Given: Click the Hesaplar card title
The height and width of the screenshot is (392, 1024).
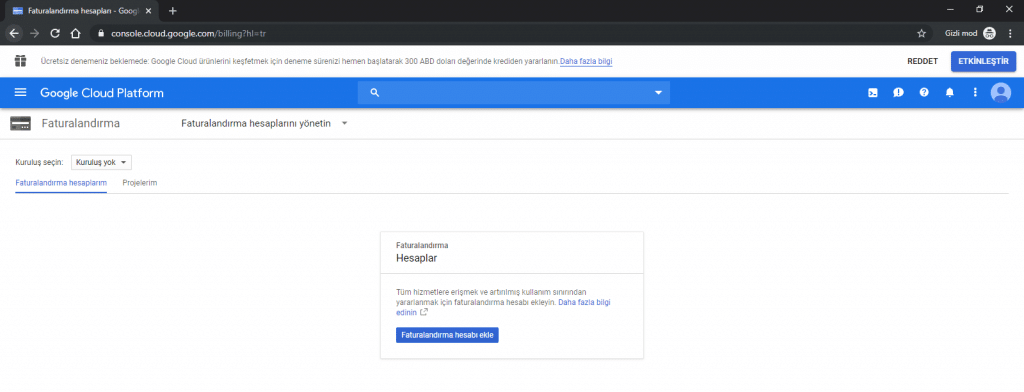Looking at the screenshot, I should click(417, 258).
